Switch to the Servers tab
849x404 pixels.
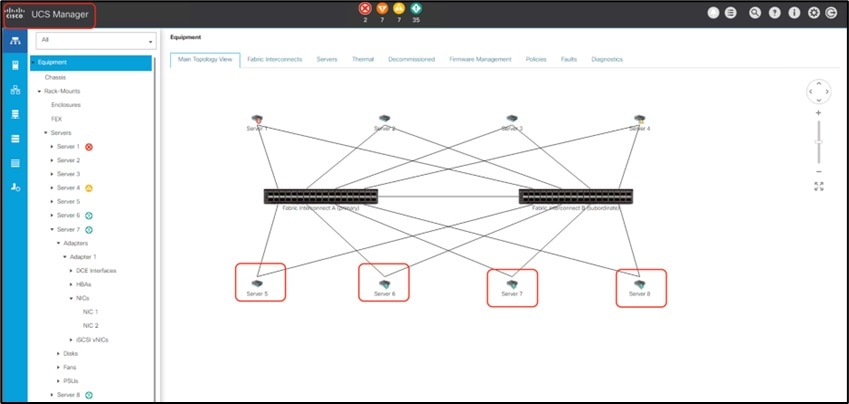click(327, 60)
